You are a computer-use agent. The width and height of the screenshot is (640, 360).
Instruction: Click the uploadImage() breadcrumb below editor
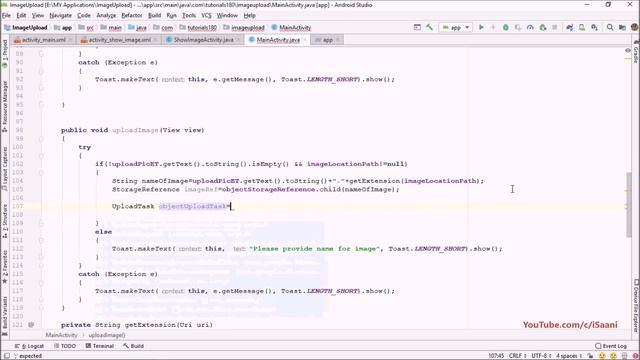(107, 336)
